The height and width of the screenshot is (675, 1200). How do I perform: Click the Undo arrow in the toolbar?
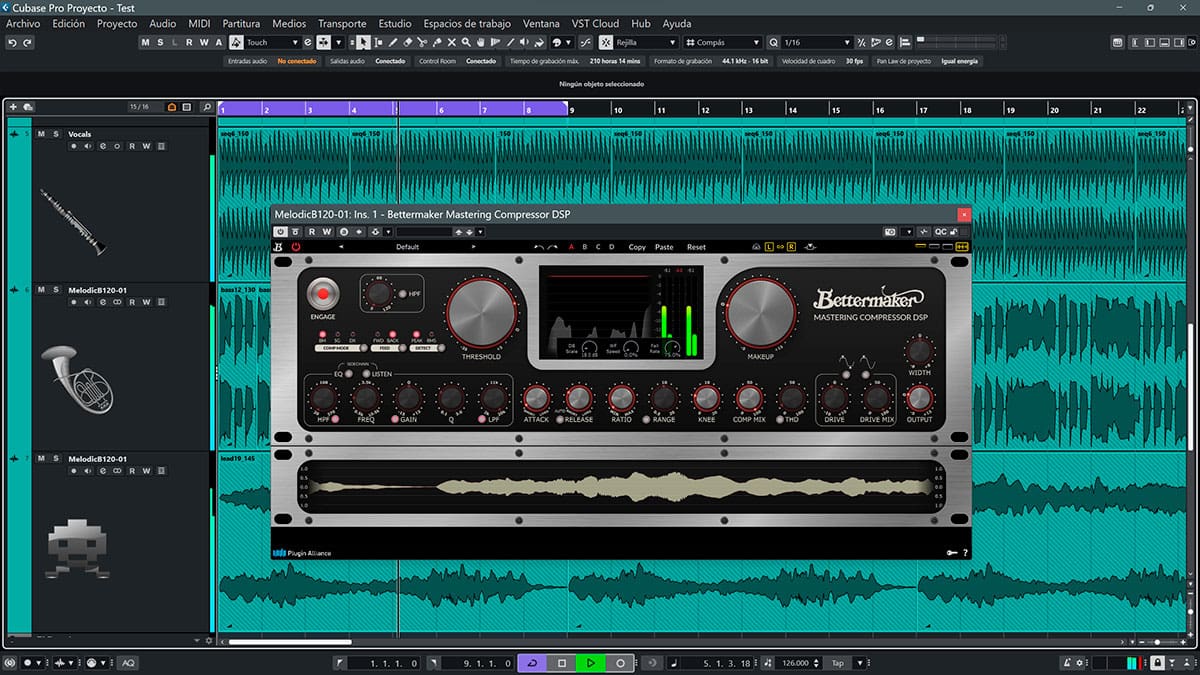point(13,43)
